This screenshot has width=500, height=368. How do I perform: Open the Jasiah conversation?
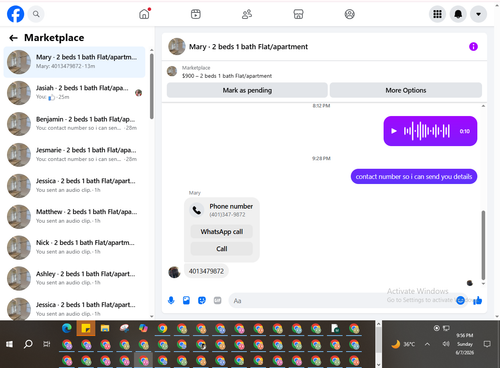pyautogui.click(x=74, y=93)
